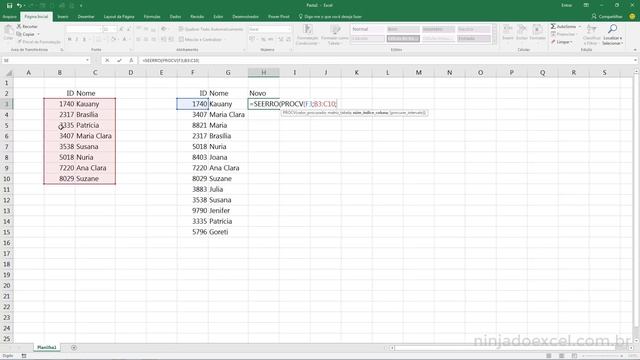The height and width of the screenshot is (360, 640).
Task: Click Insert Function fx icon
Action: pyautogui.click(x=131, y=60)
